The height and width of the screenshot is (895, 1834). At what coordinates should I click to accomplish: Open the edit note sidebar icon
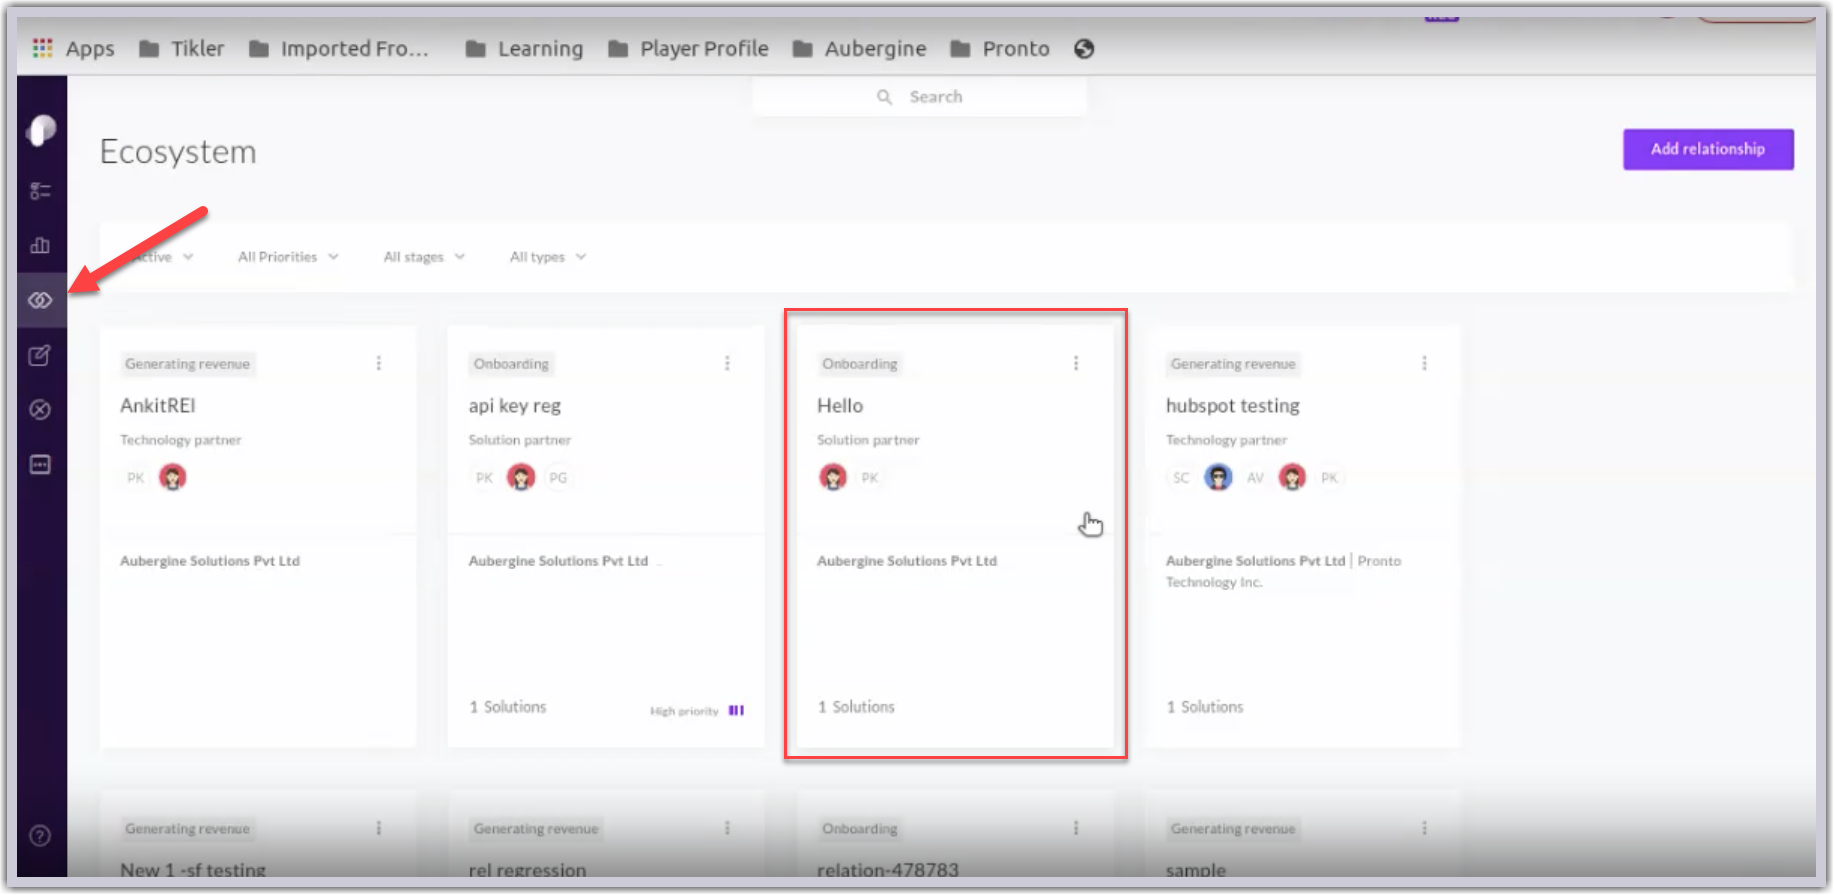[x=40, y=355]
